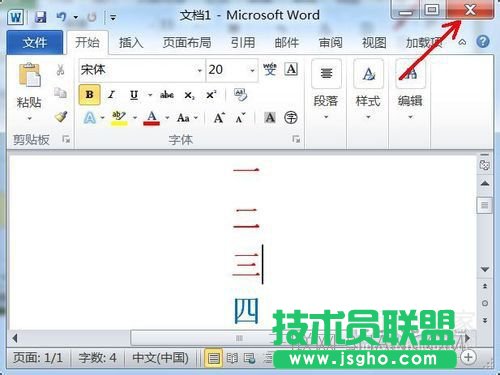Open the Customize Quick Access Toolbar dropdown

pos(113,17)
